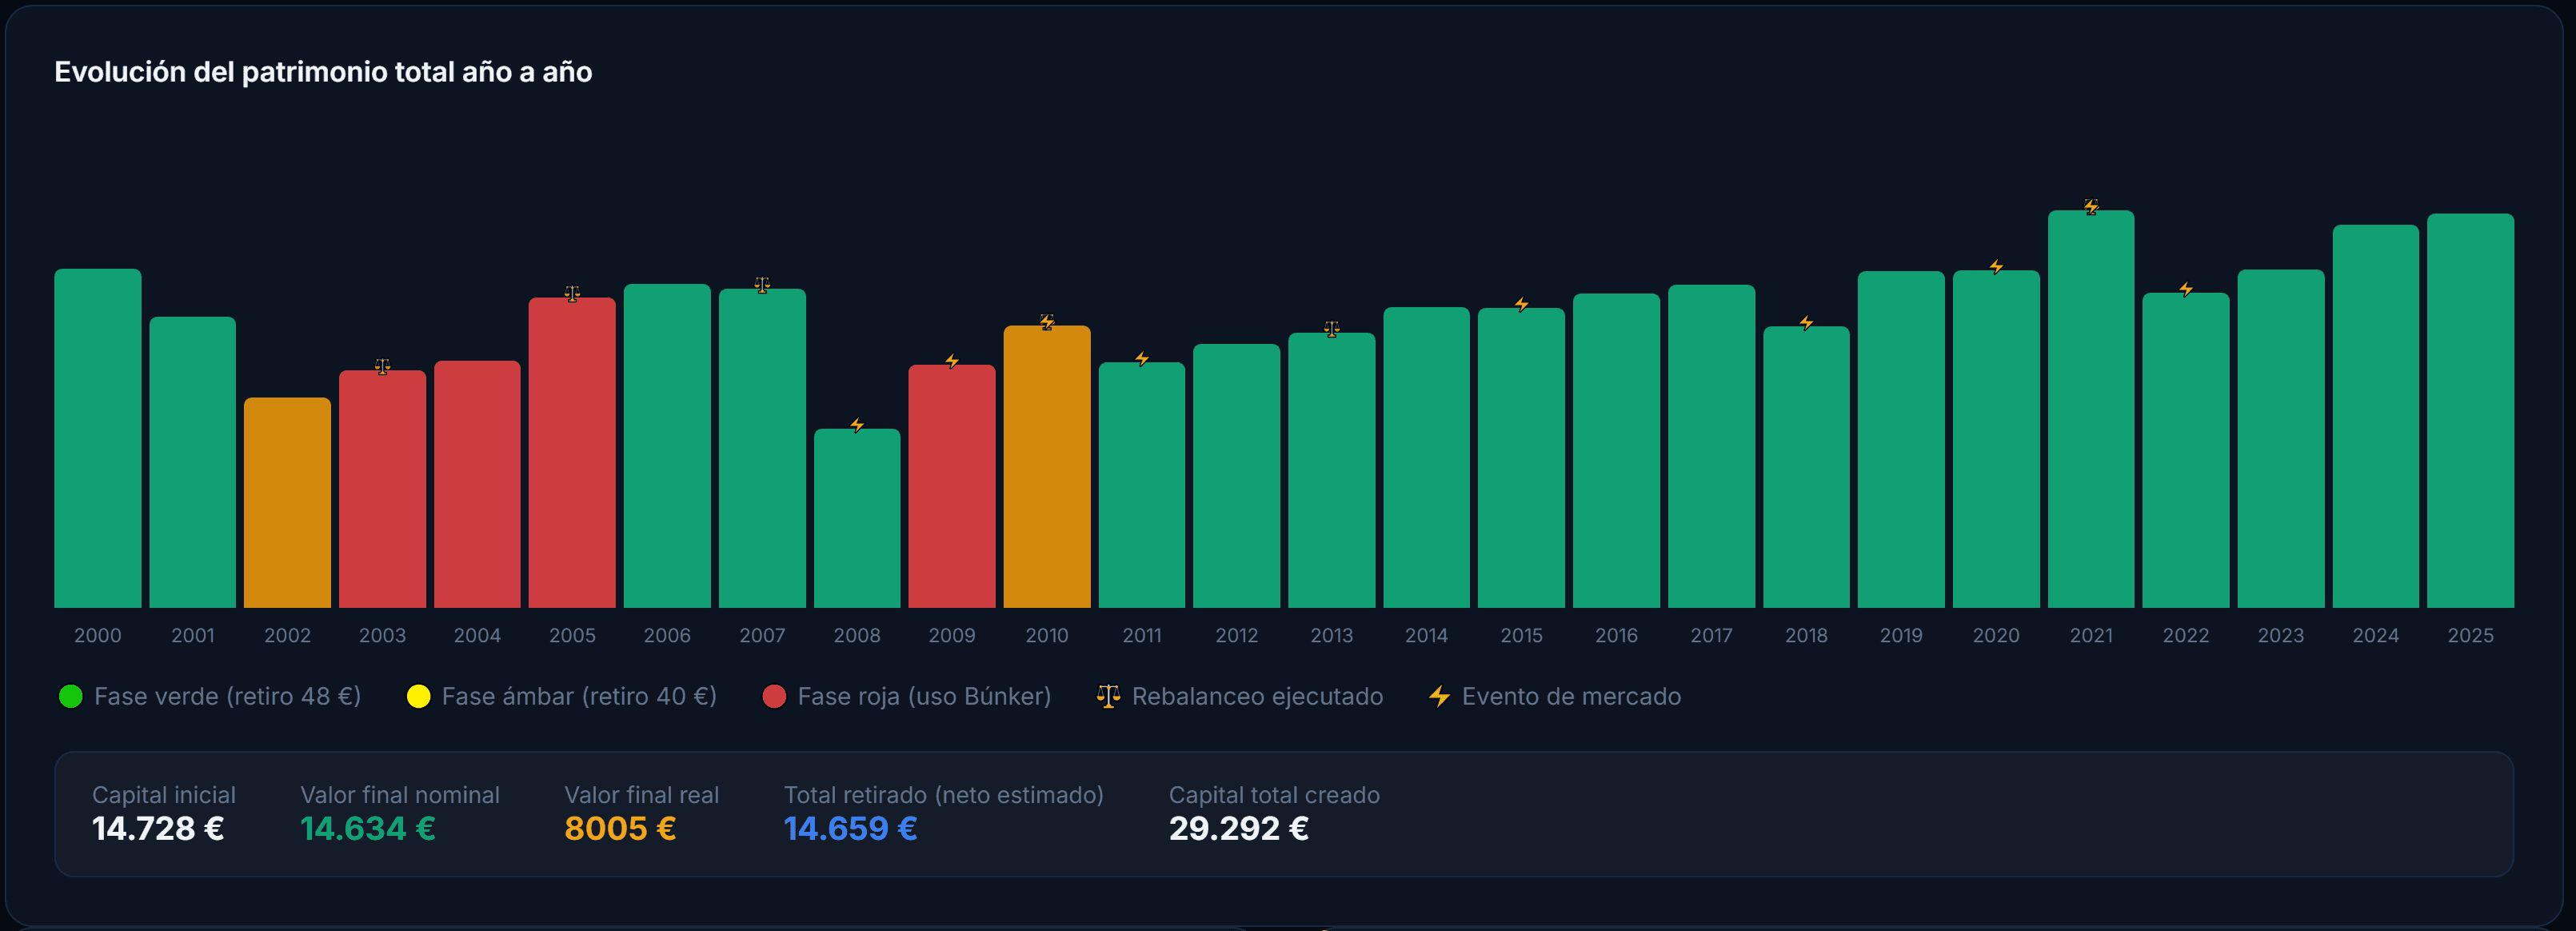Click the Capital inicial value 14.728 €
This screenshot has width=2576, height=931.
click(x=158, y=829)
